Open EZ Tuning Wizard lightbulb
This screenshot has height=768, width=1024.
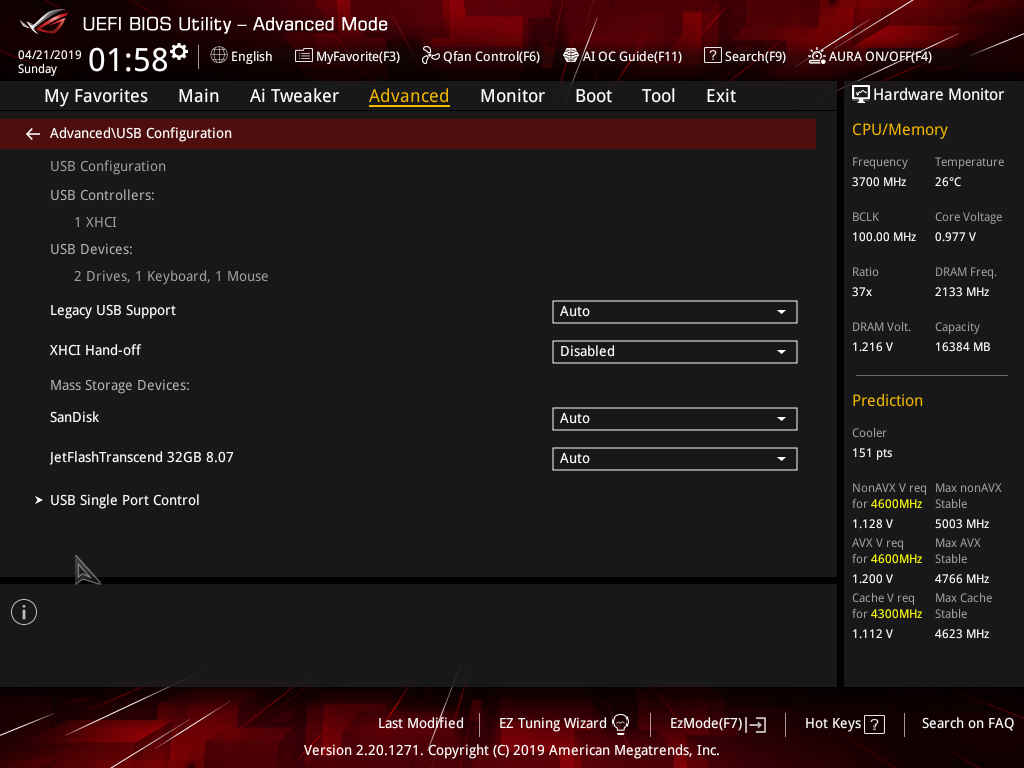pos(620,723)
